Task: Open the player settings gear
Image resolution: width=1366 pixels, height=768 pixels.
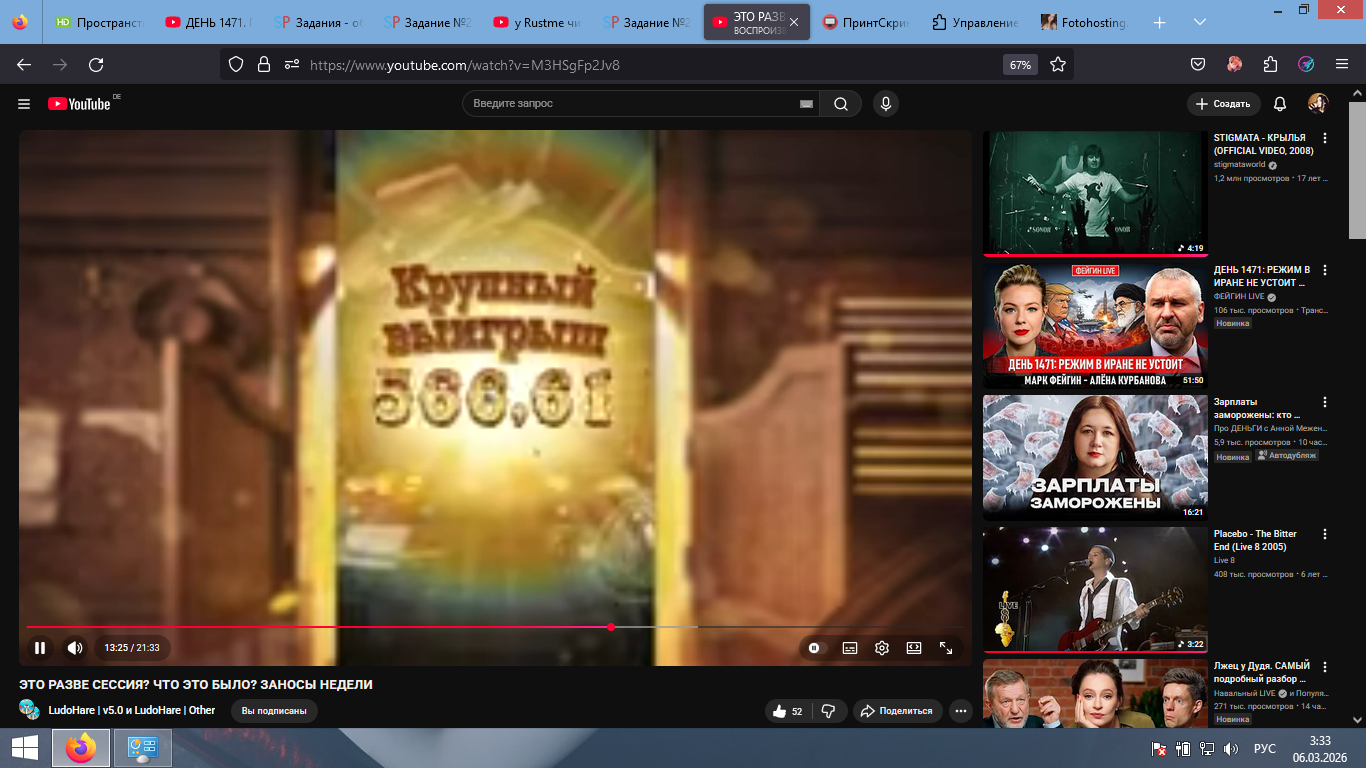Action: pyautogui.click(x=882, y=648)
